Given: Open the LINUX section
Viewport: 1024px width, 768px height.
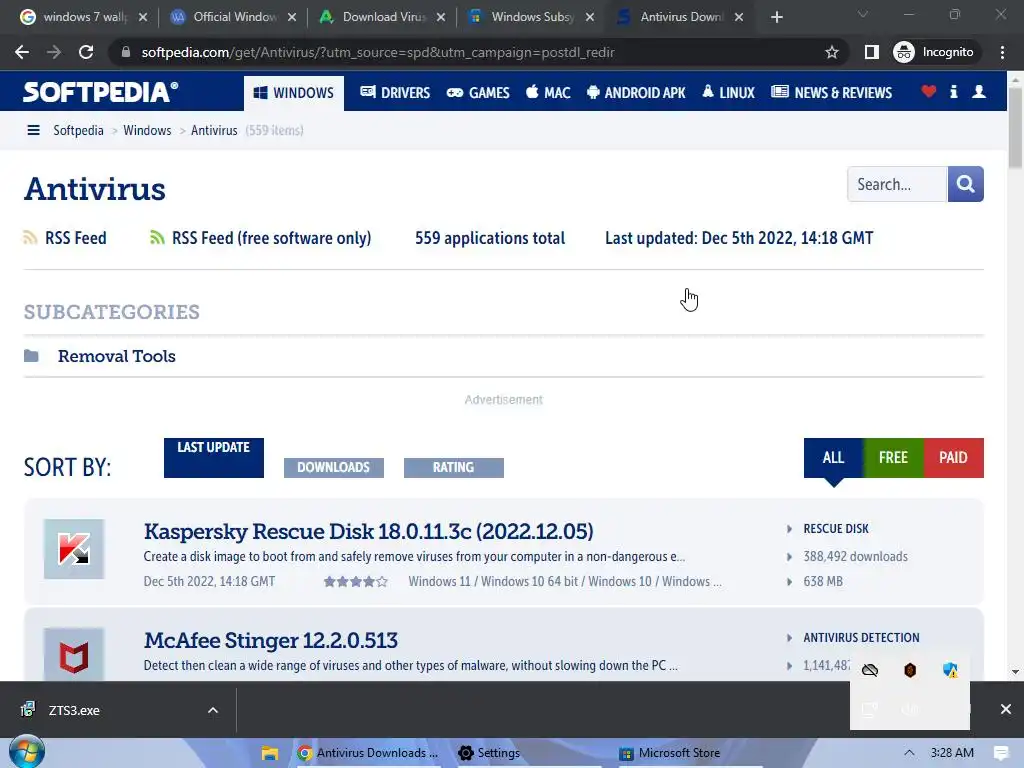Looking at the screenshot, I should 728,93.
